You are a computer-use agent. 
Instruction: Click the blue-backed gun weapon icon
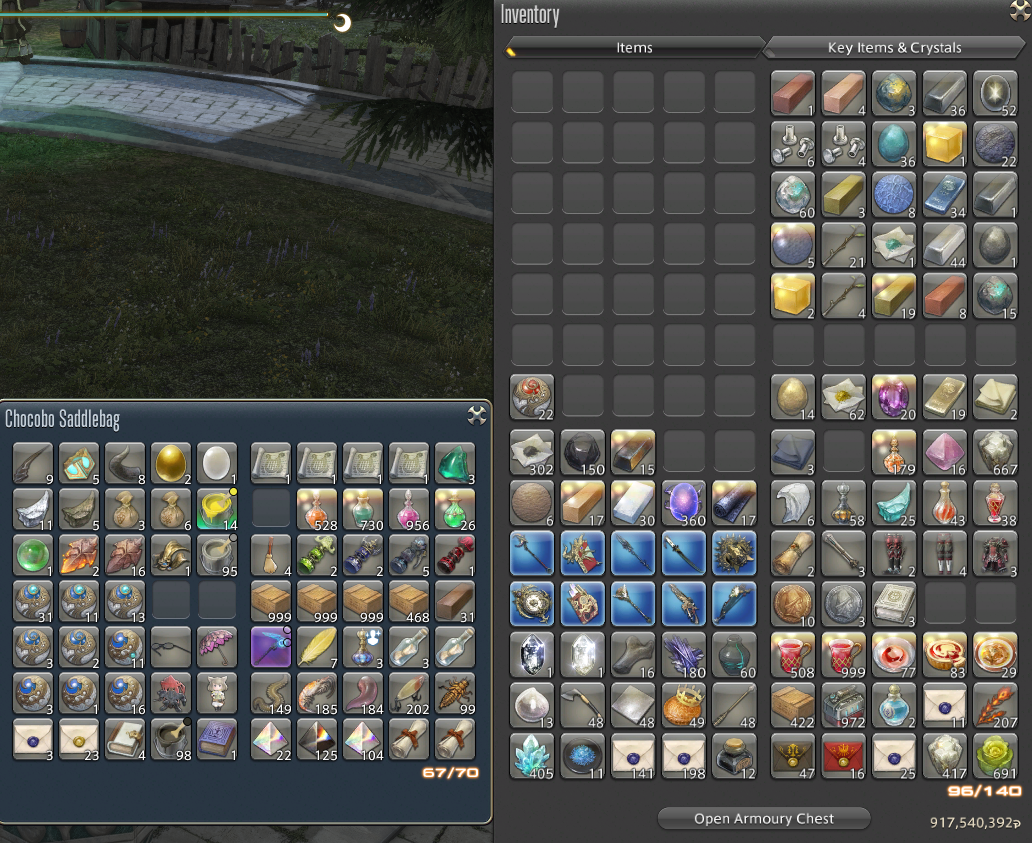684,605
